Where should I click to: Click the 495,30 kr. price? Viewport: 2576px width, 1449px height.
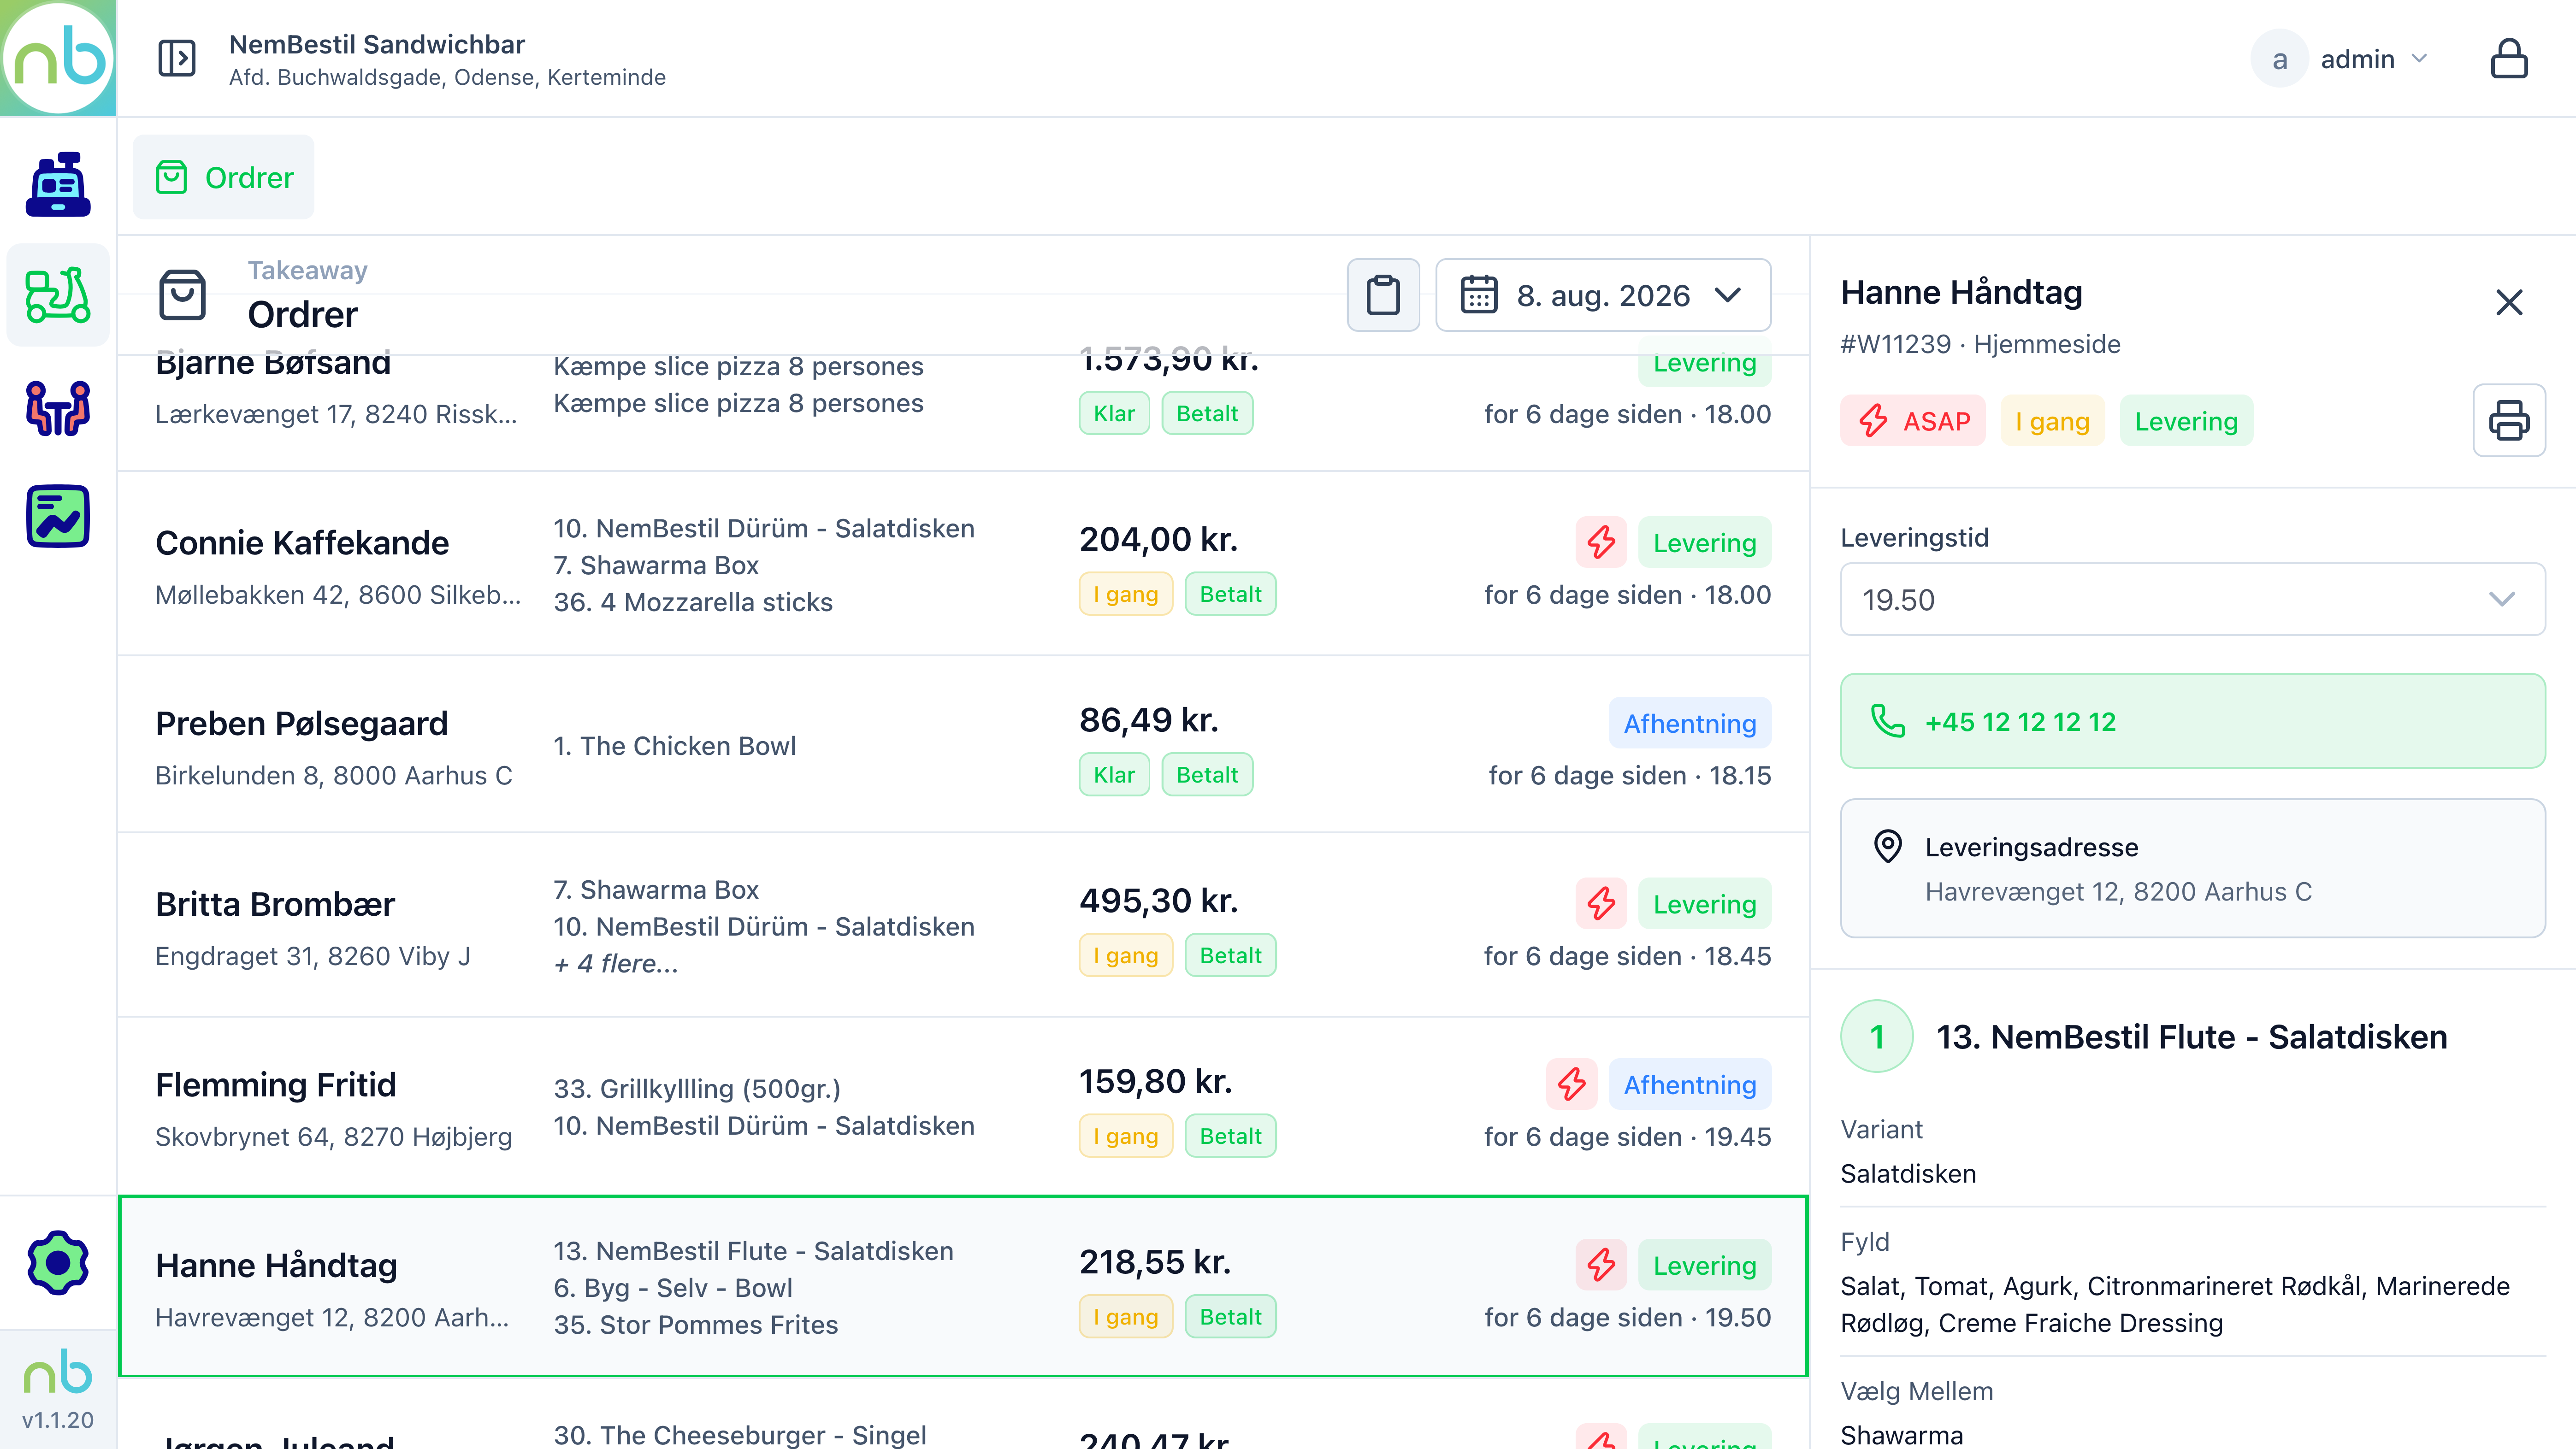point(1158,900)
